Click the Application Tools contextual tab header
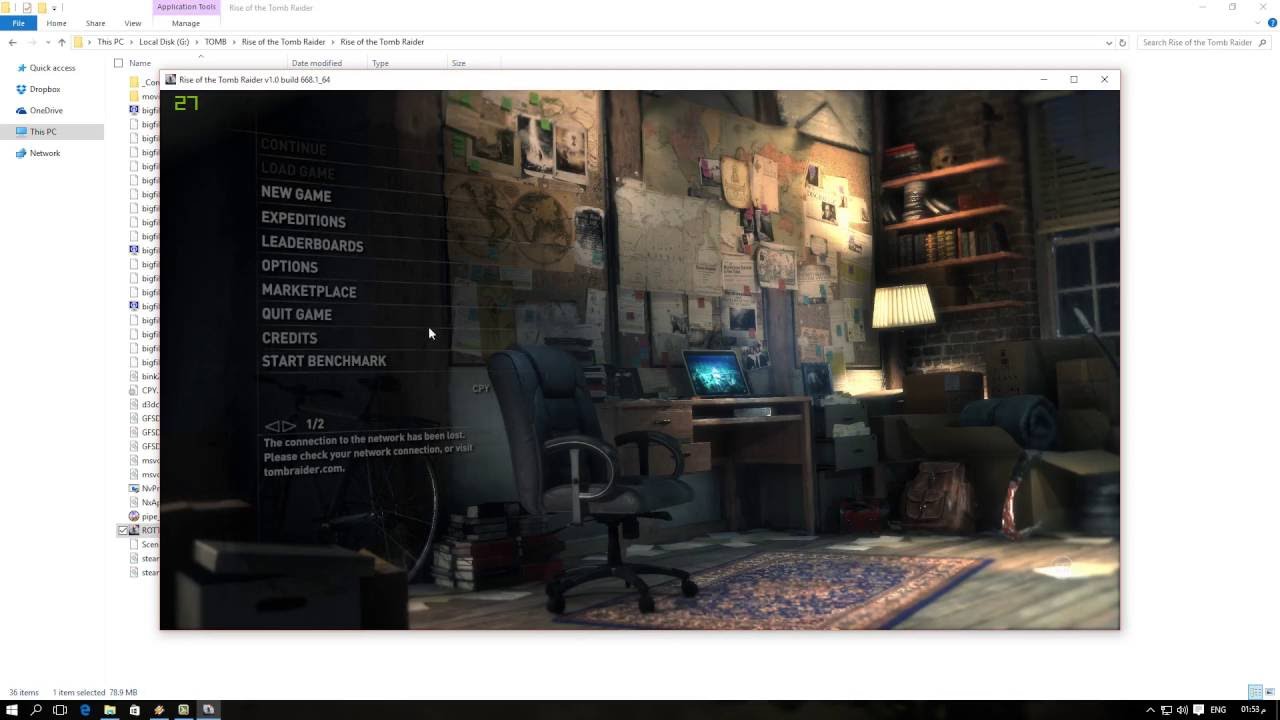The image size is (1280, 720). [186, 7]
